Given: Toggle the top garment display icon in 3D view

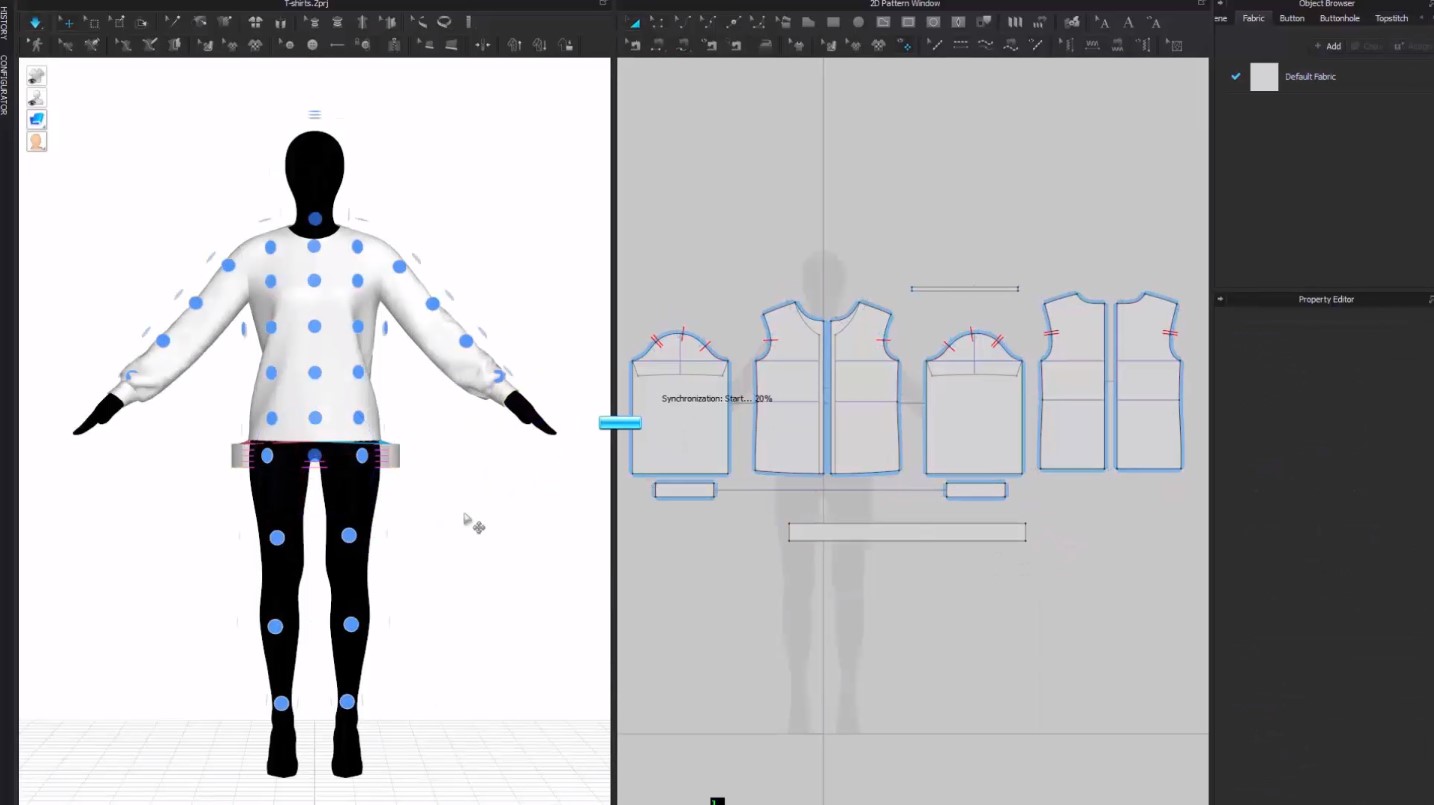Looking at the screenshot, I should (x=36, y=75).
